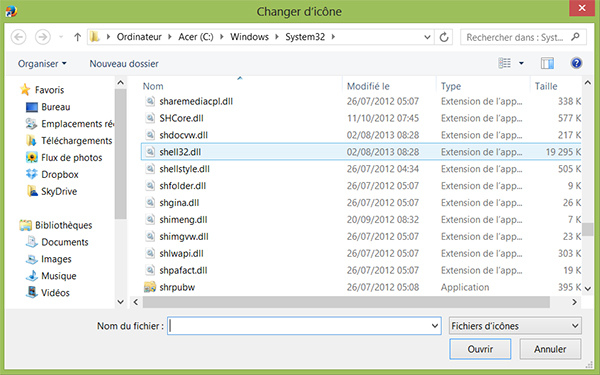Go back with the Back arrow
This screenshot has height=375, width=600.
[x=18, y=37]
